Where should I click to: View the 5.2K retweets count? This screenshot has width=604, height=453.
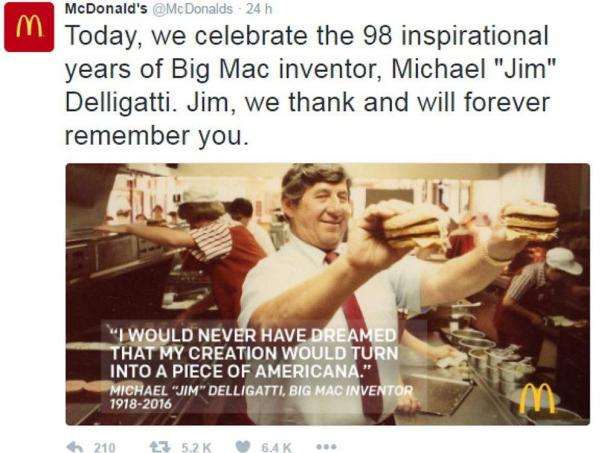196,447
